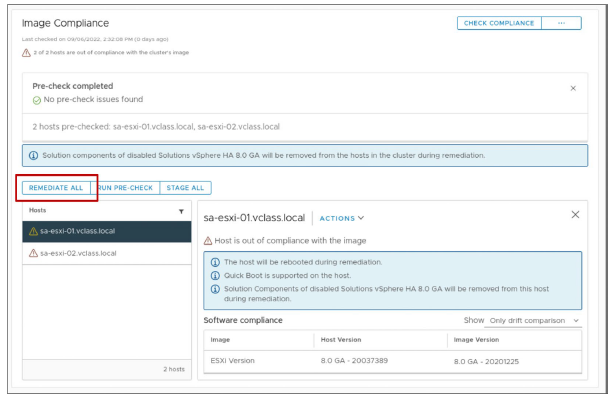Close the sa-esxi-01 host details panel

[x=575, y=214]
